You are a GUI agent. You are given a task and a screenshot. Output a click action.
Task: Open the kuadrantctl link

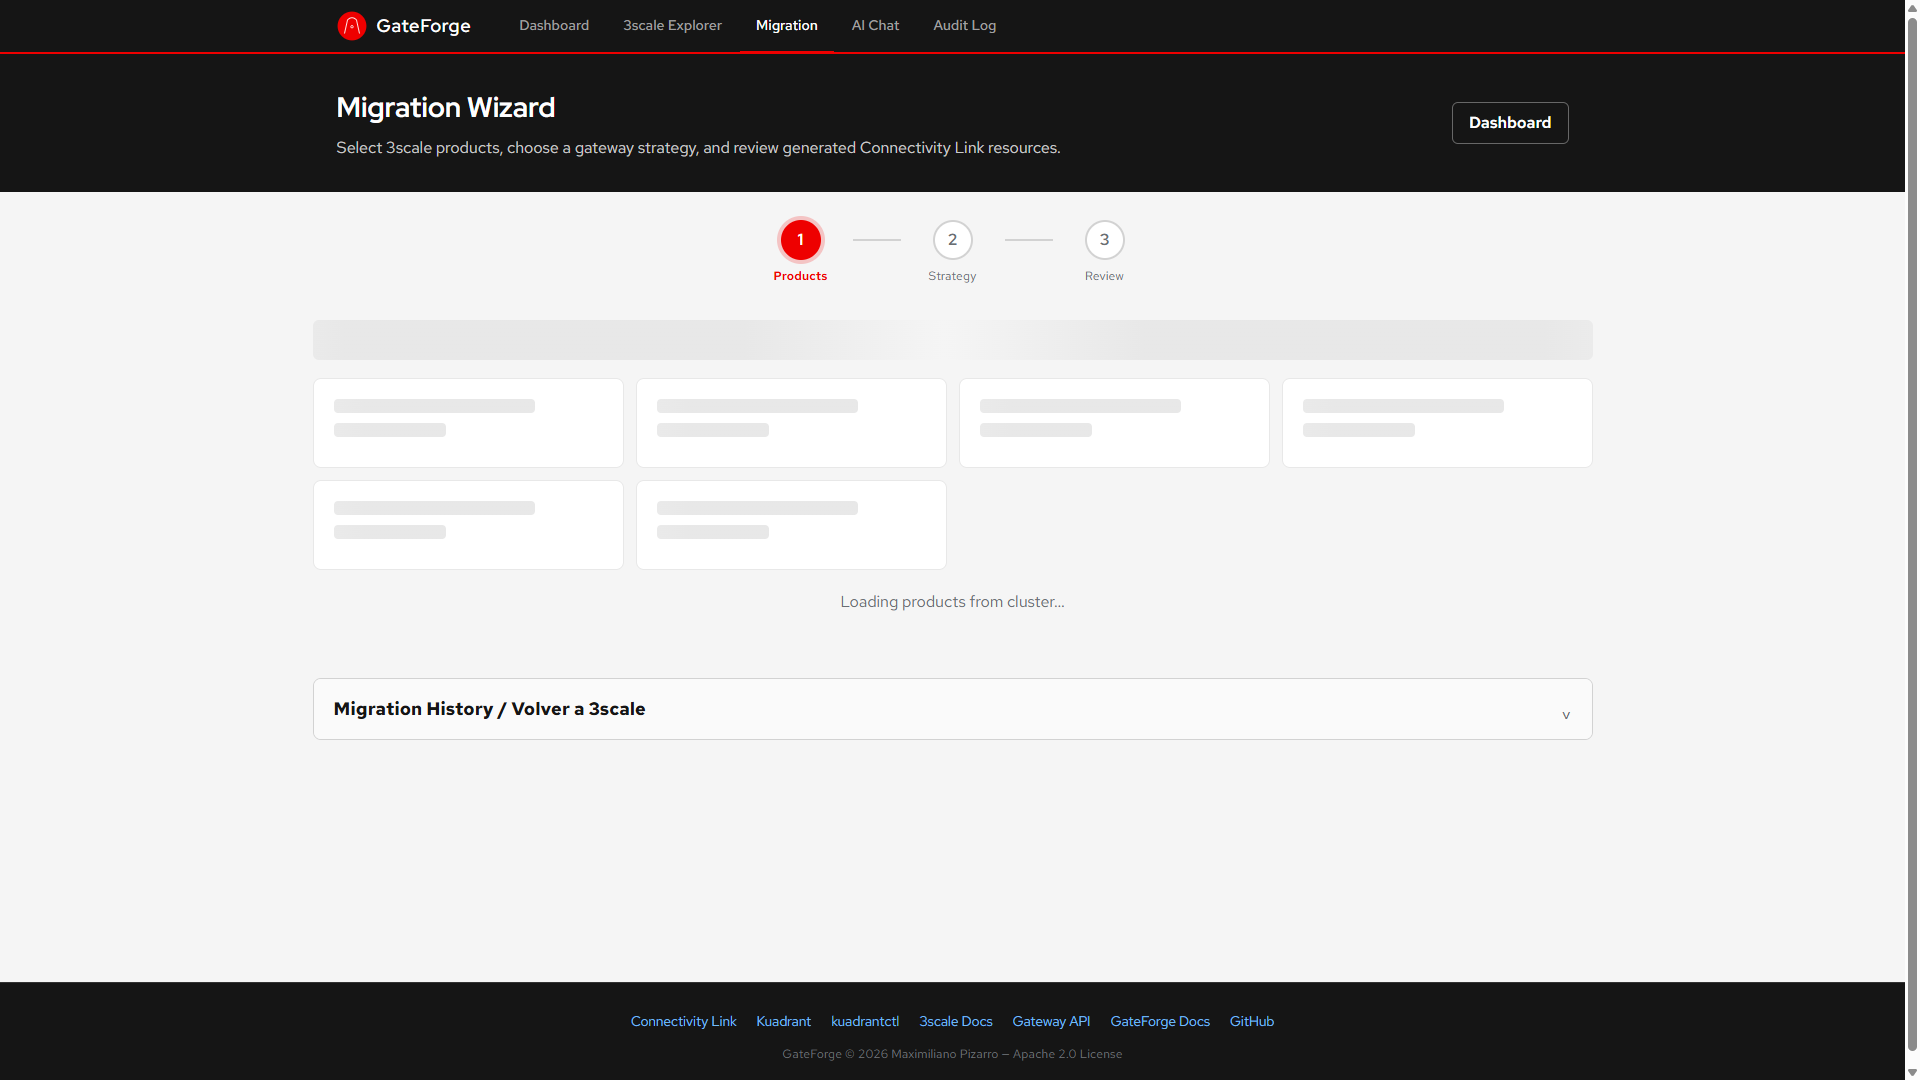coord(864,1021)
